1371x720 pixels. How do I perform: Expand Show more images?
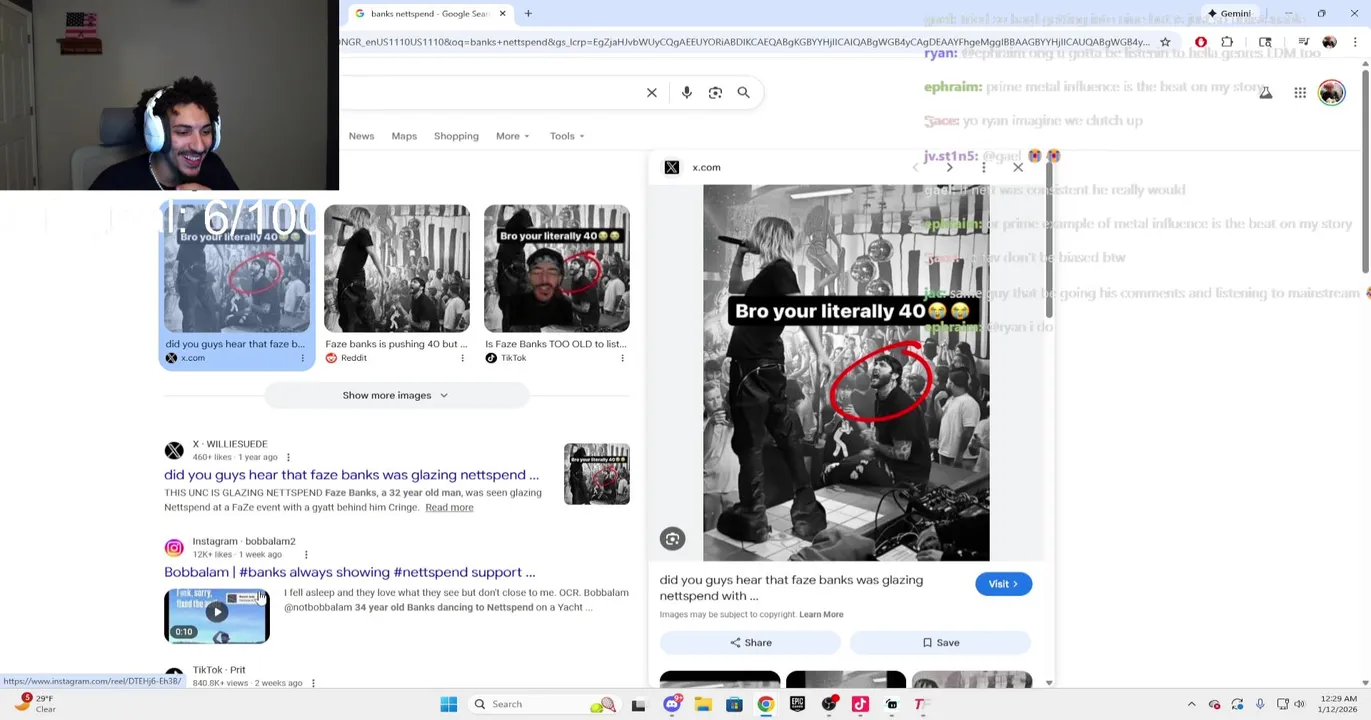pos(395,395)
